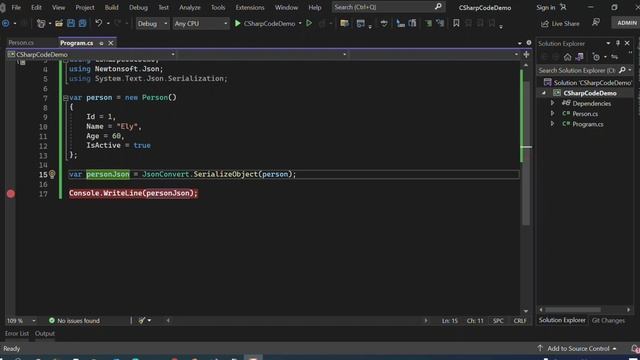
Task: Collapse the var person code block
Action: 66,98
